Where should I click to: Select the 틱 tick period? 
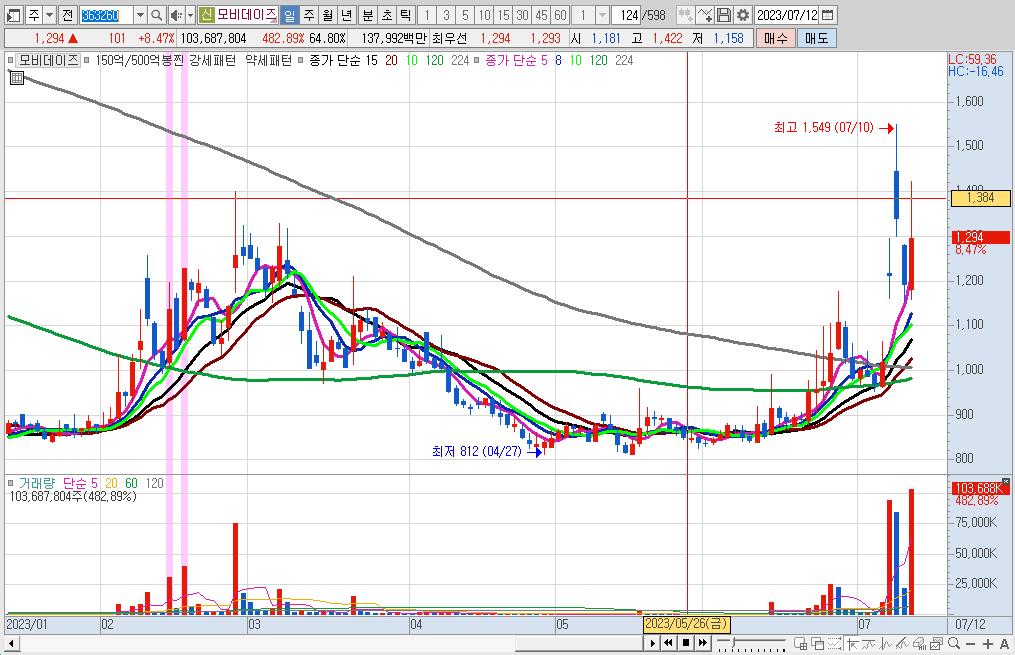coord(405,15)
